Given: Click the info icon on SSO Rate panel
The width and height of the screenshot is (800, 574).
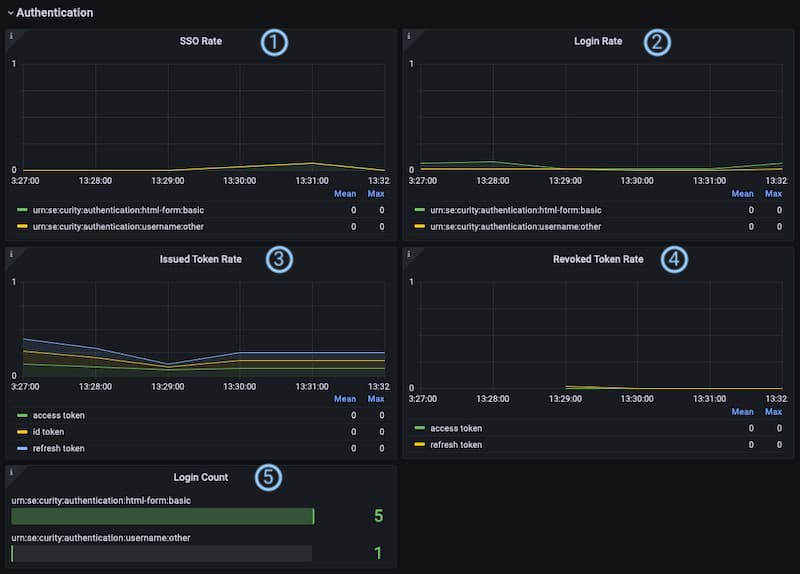Looking at the screenshot, I should point(11,36).
